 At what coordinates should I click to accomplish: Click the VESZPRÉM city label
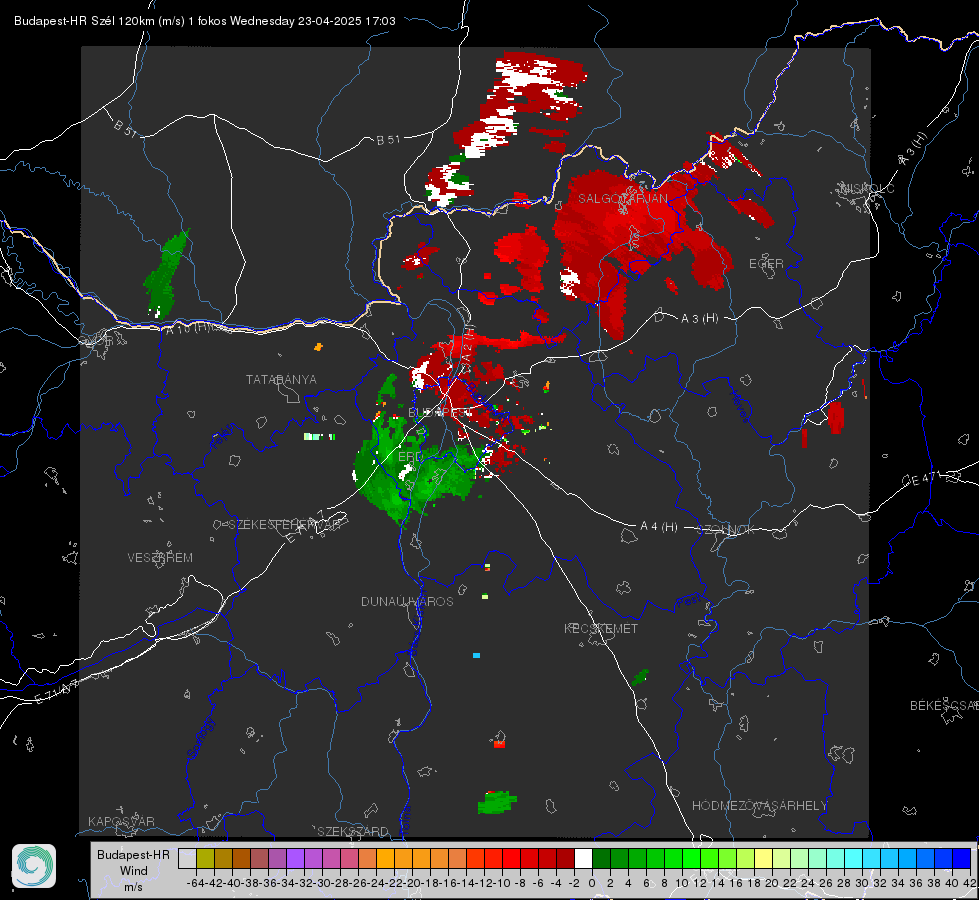coord(160,557)
